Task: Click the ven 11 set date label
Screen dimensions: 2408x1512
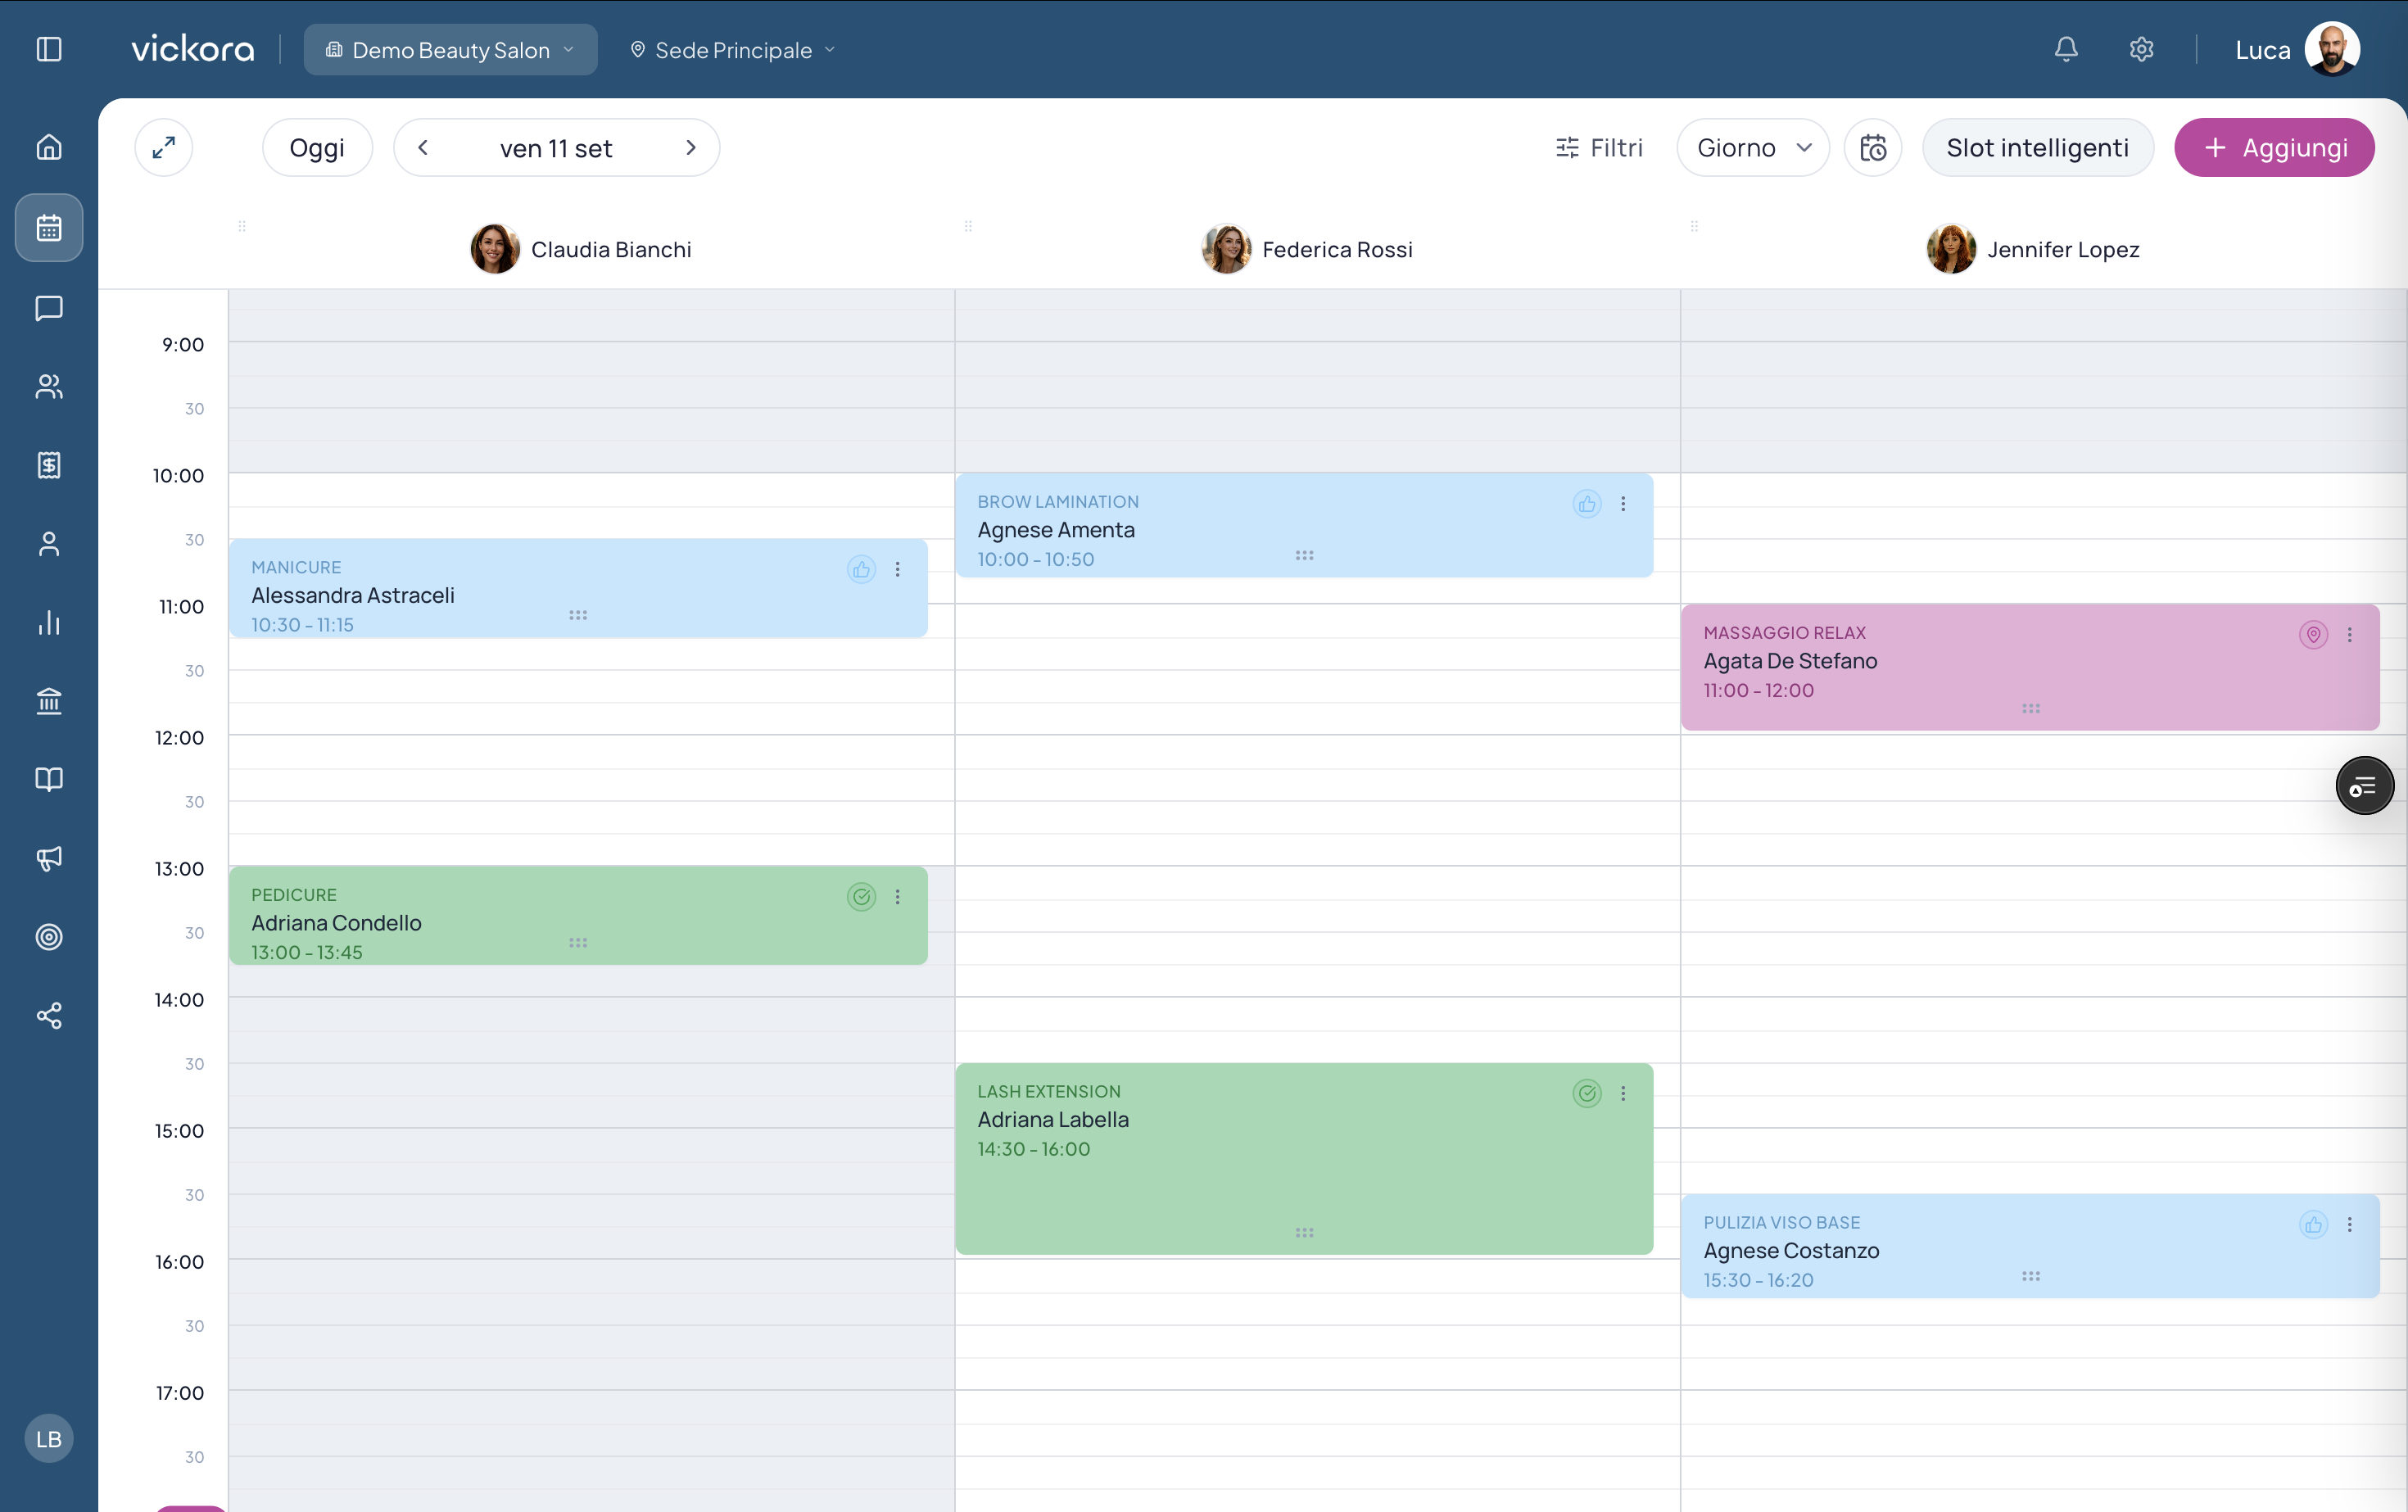Action: point(556,149)
